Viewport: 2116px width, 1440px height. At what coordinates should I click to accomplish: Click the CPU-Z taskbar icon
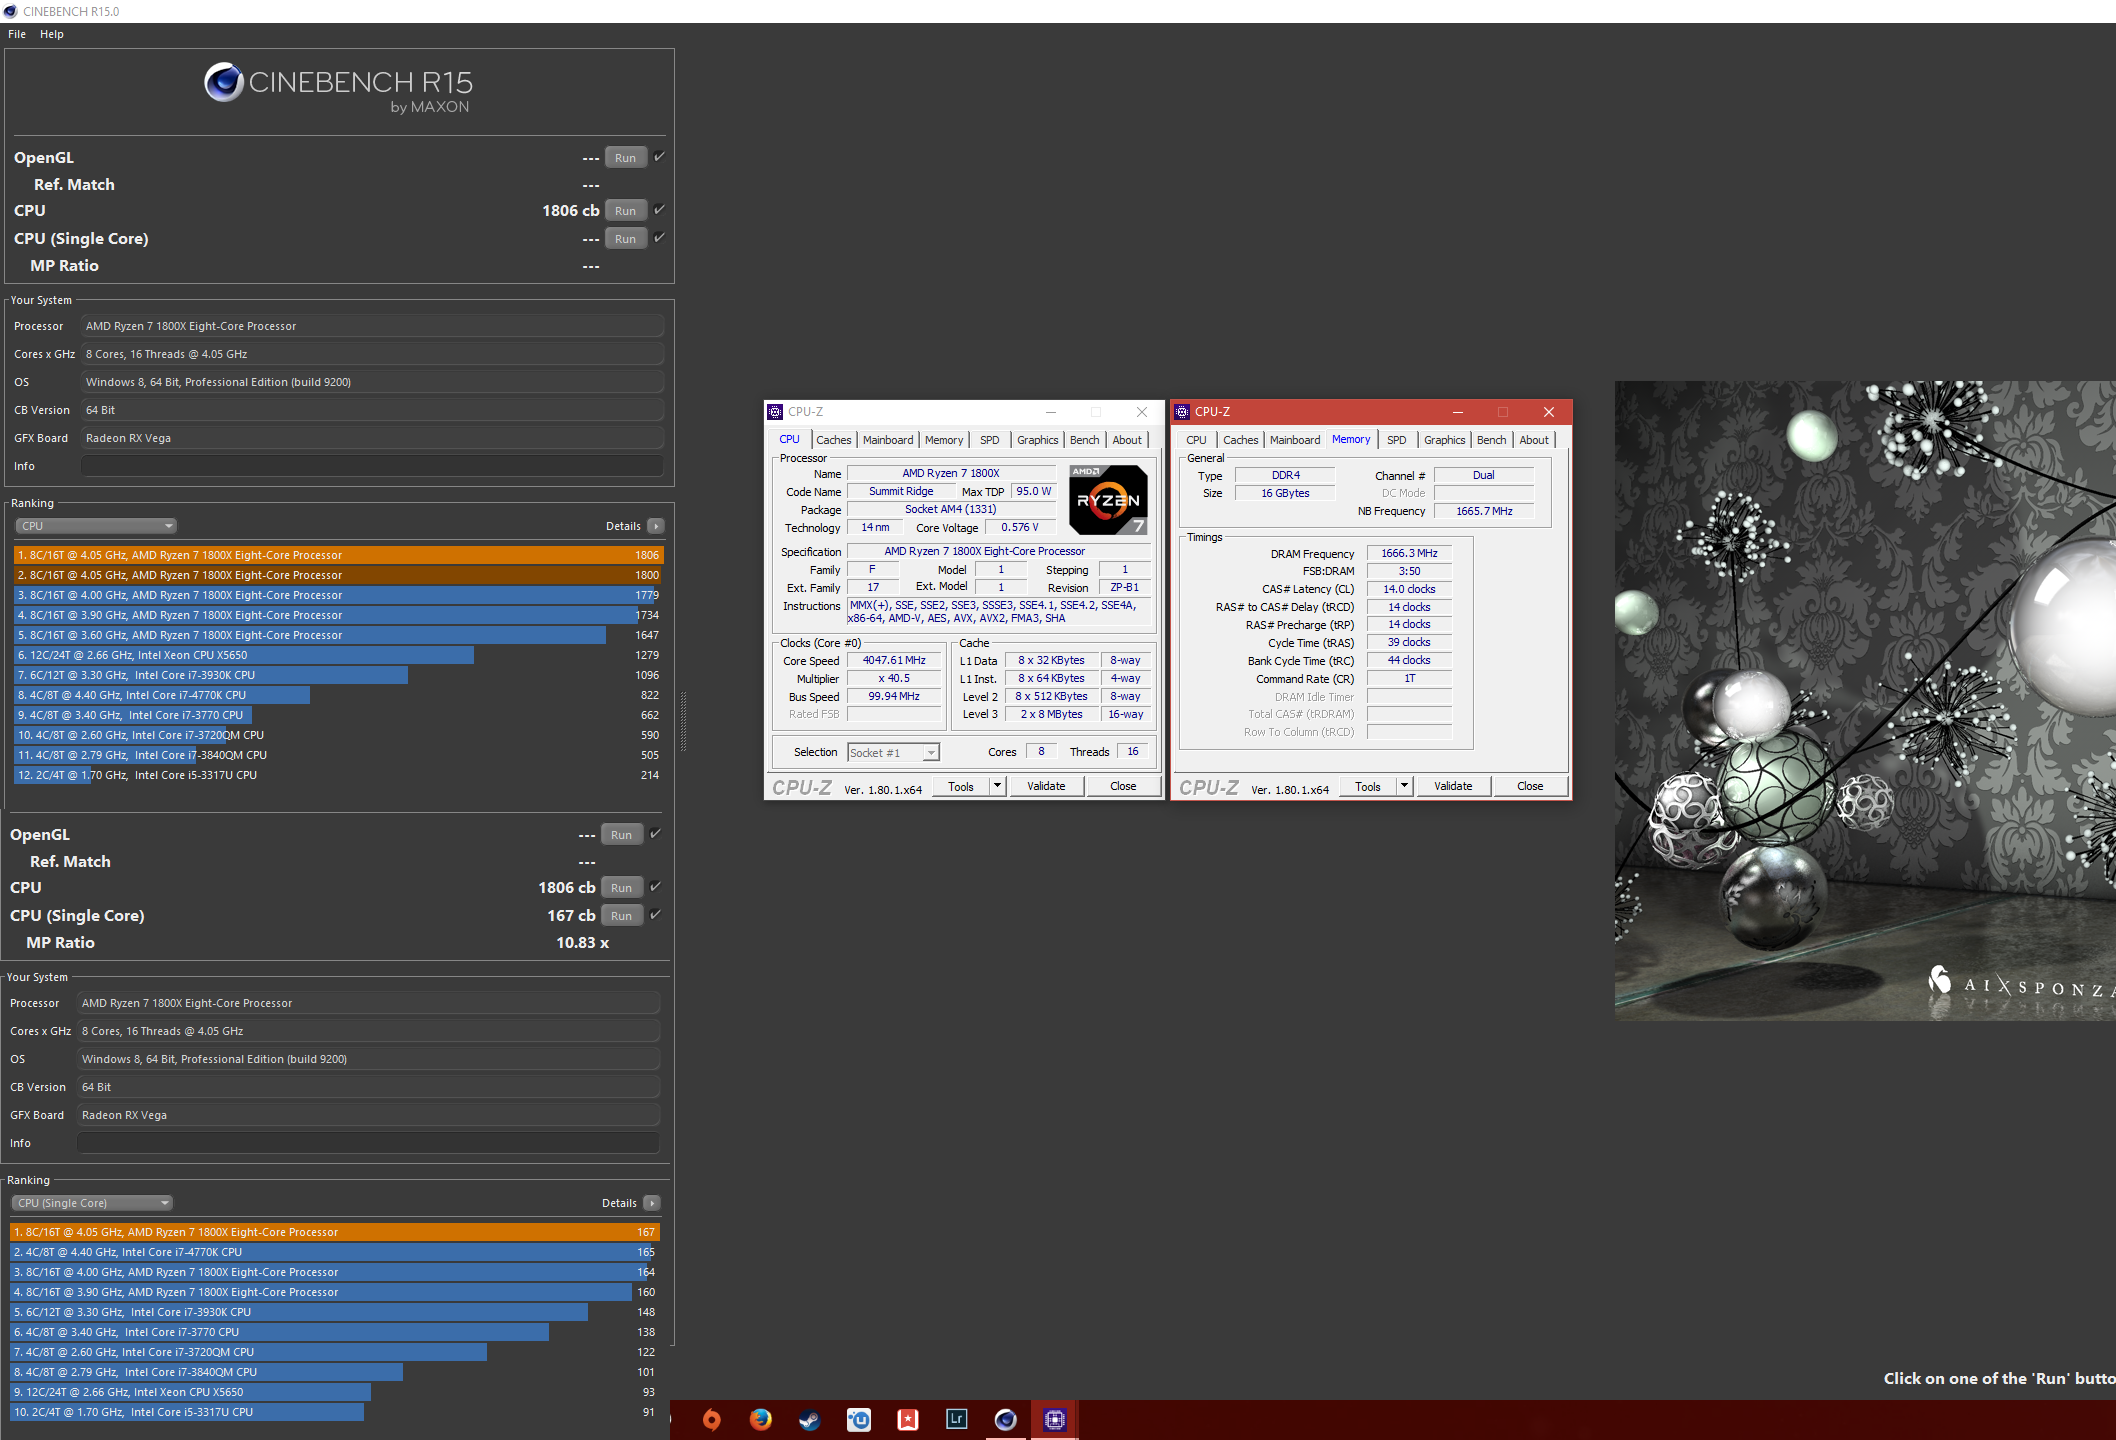pyautogui.click(x=1054, y=1419)
